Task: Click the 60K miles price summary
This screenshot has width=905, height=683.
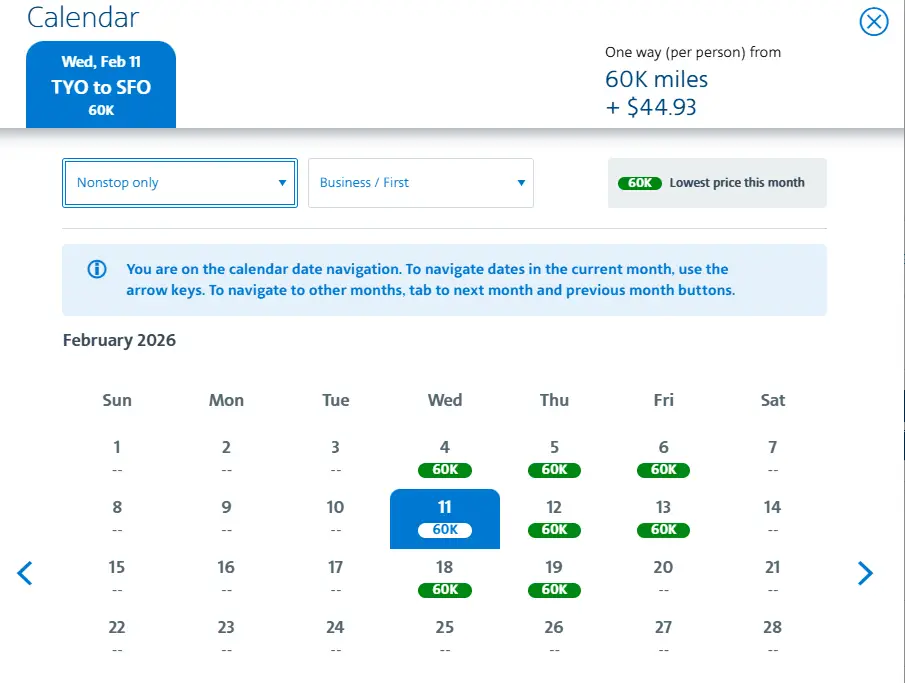Action: point(656,79)
